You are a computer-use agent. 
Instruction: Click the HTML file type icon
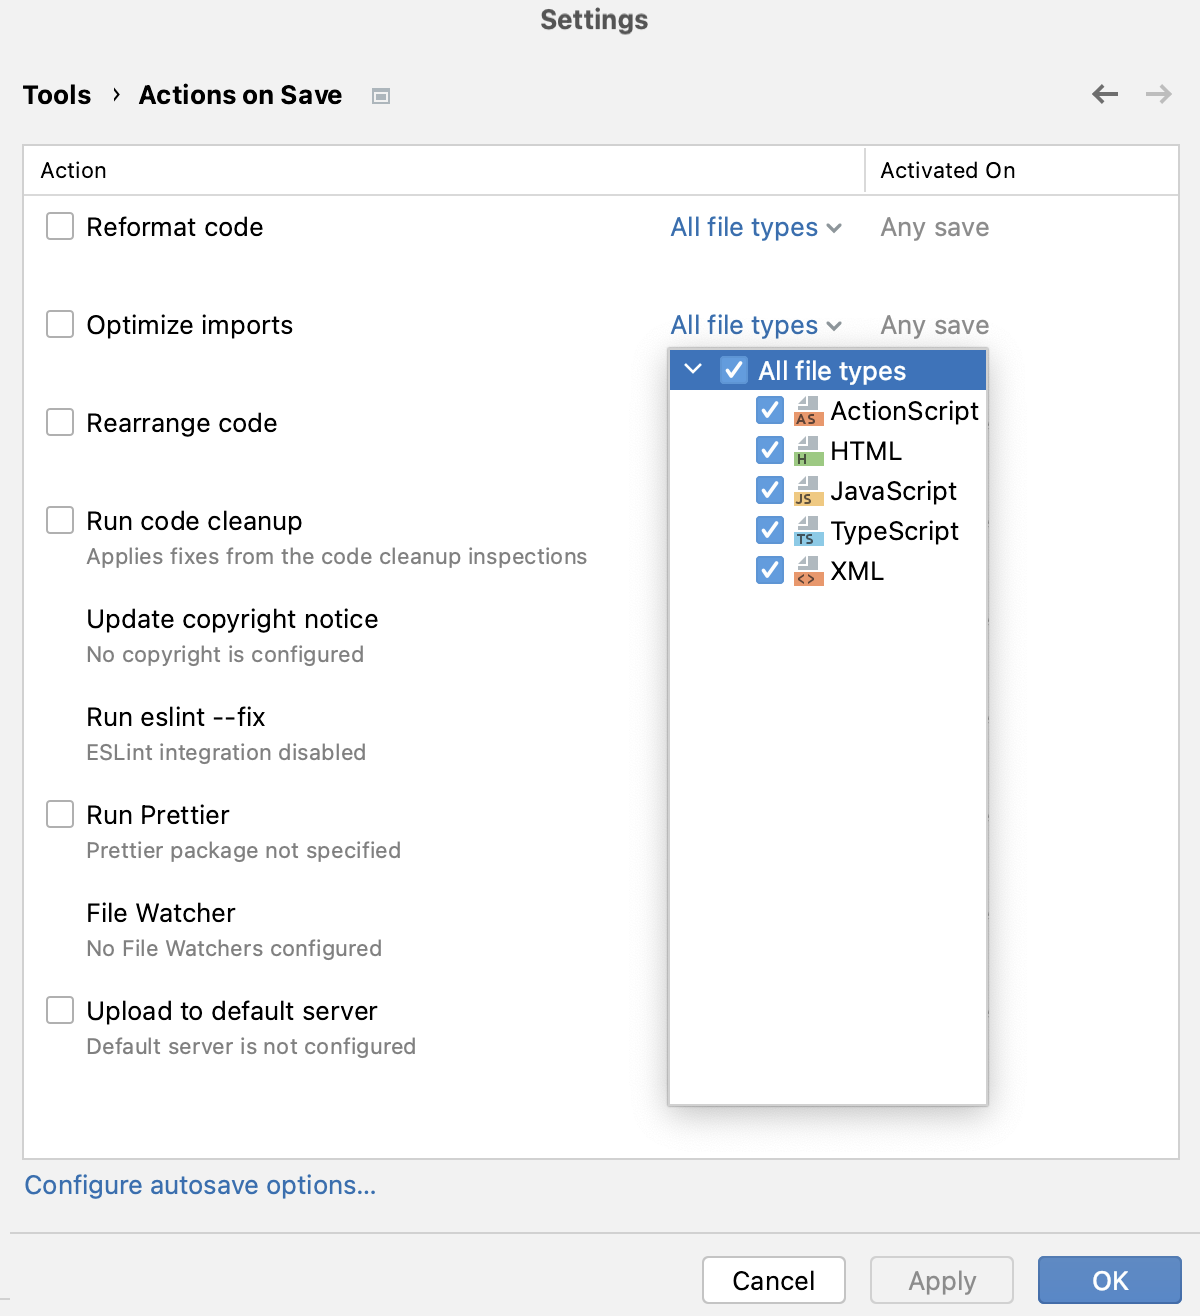pos(809,451)
